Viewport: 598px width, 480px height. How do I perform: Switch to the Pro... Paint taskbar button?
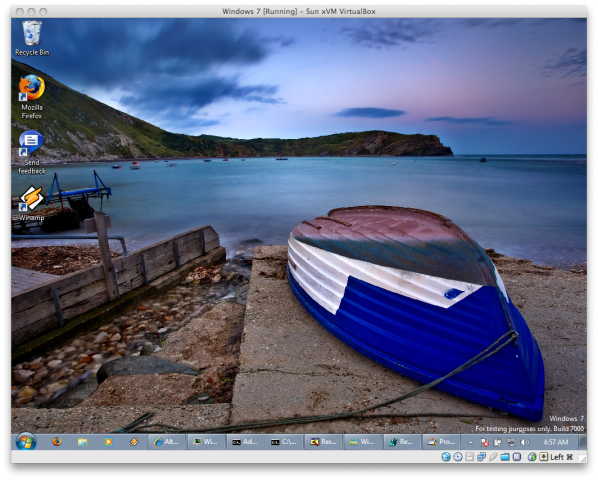(x=441, y=442)
